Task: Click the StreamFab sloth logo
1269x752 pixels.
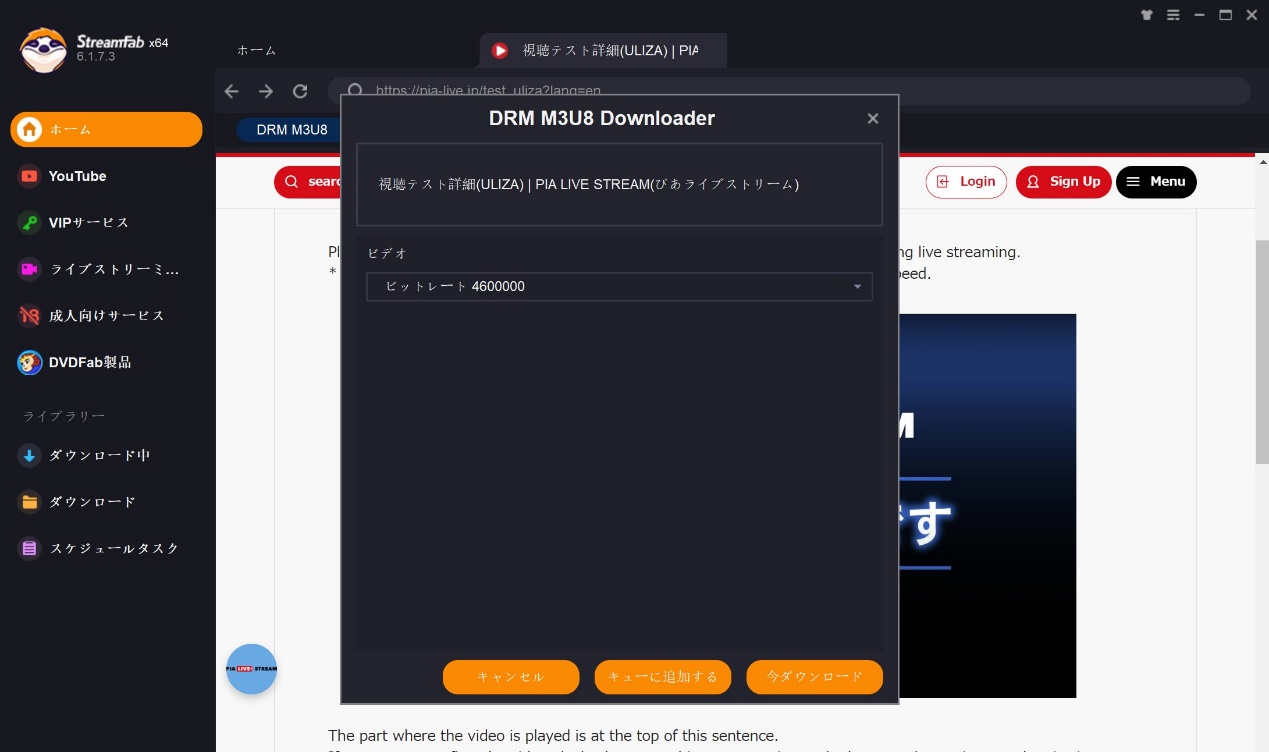Action: [x=43, y=50]
